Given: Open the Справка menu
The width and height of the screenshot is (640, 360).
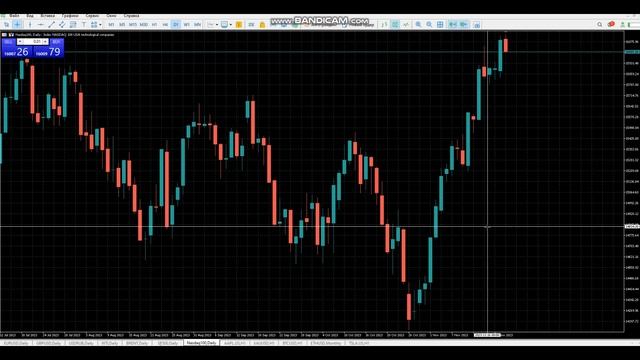Looking at the screenshot, I should [x=131, y=16].
